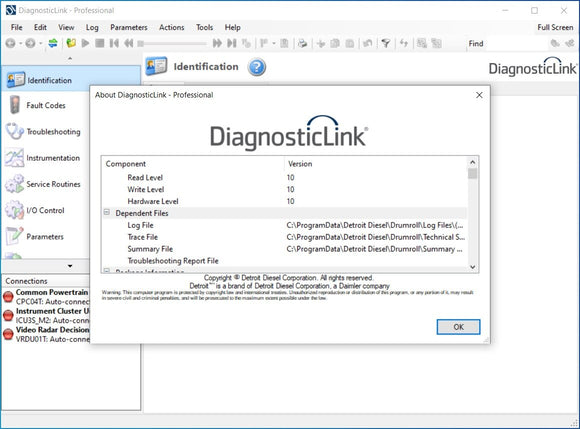Image resolution: width=580 pixels, height=429 pixels.
Task: Click the About list scroll-up arrow
Action: click(x=473, y=162)
